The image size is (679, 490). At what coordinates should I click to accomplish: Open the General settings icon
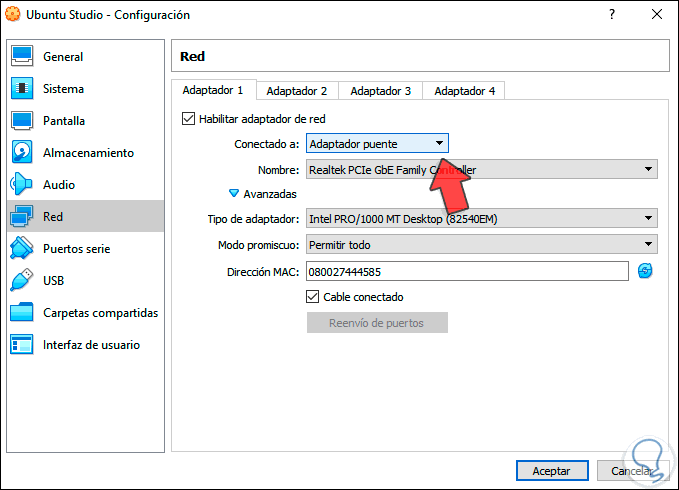(23, 57)
